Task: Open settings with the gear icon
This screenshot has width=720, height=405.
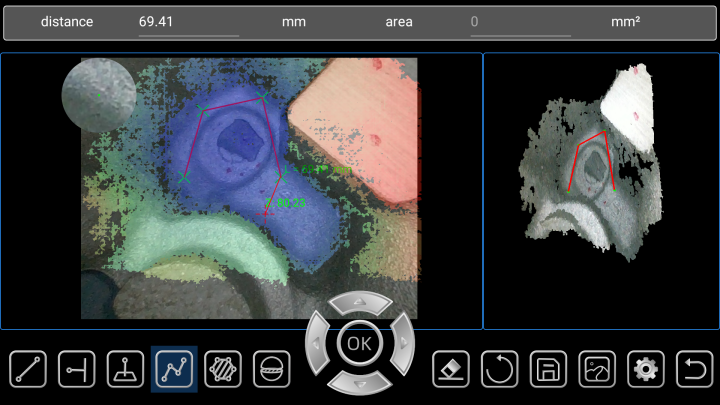Action: (646, 370)
